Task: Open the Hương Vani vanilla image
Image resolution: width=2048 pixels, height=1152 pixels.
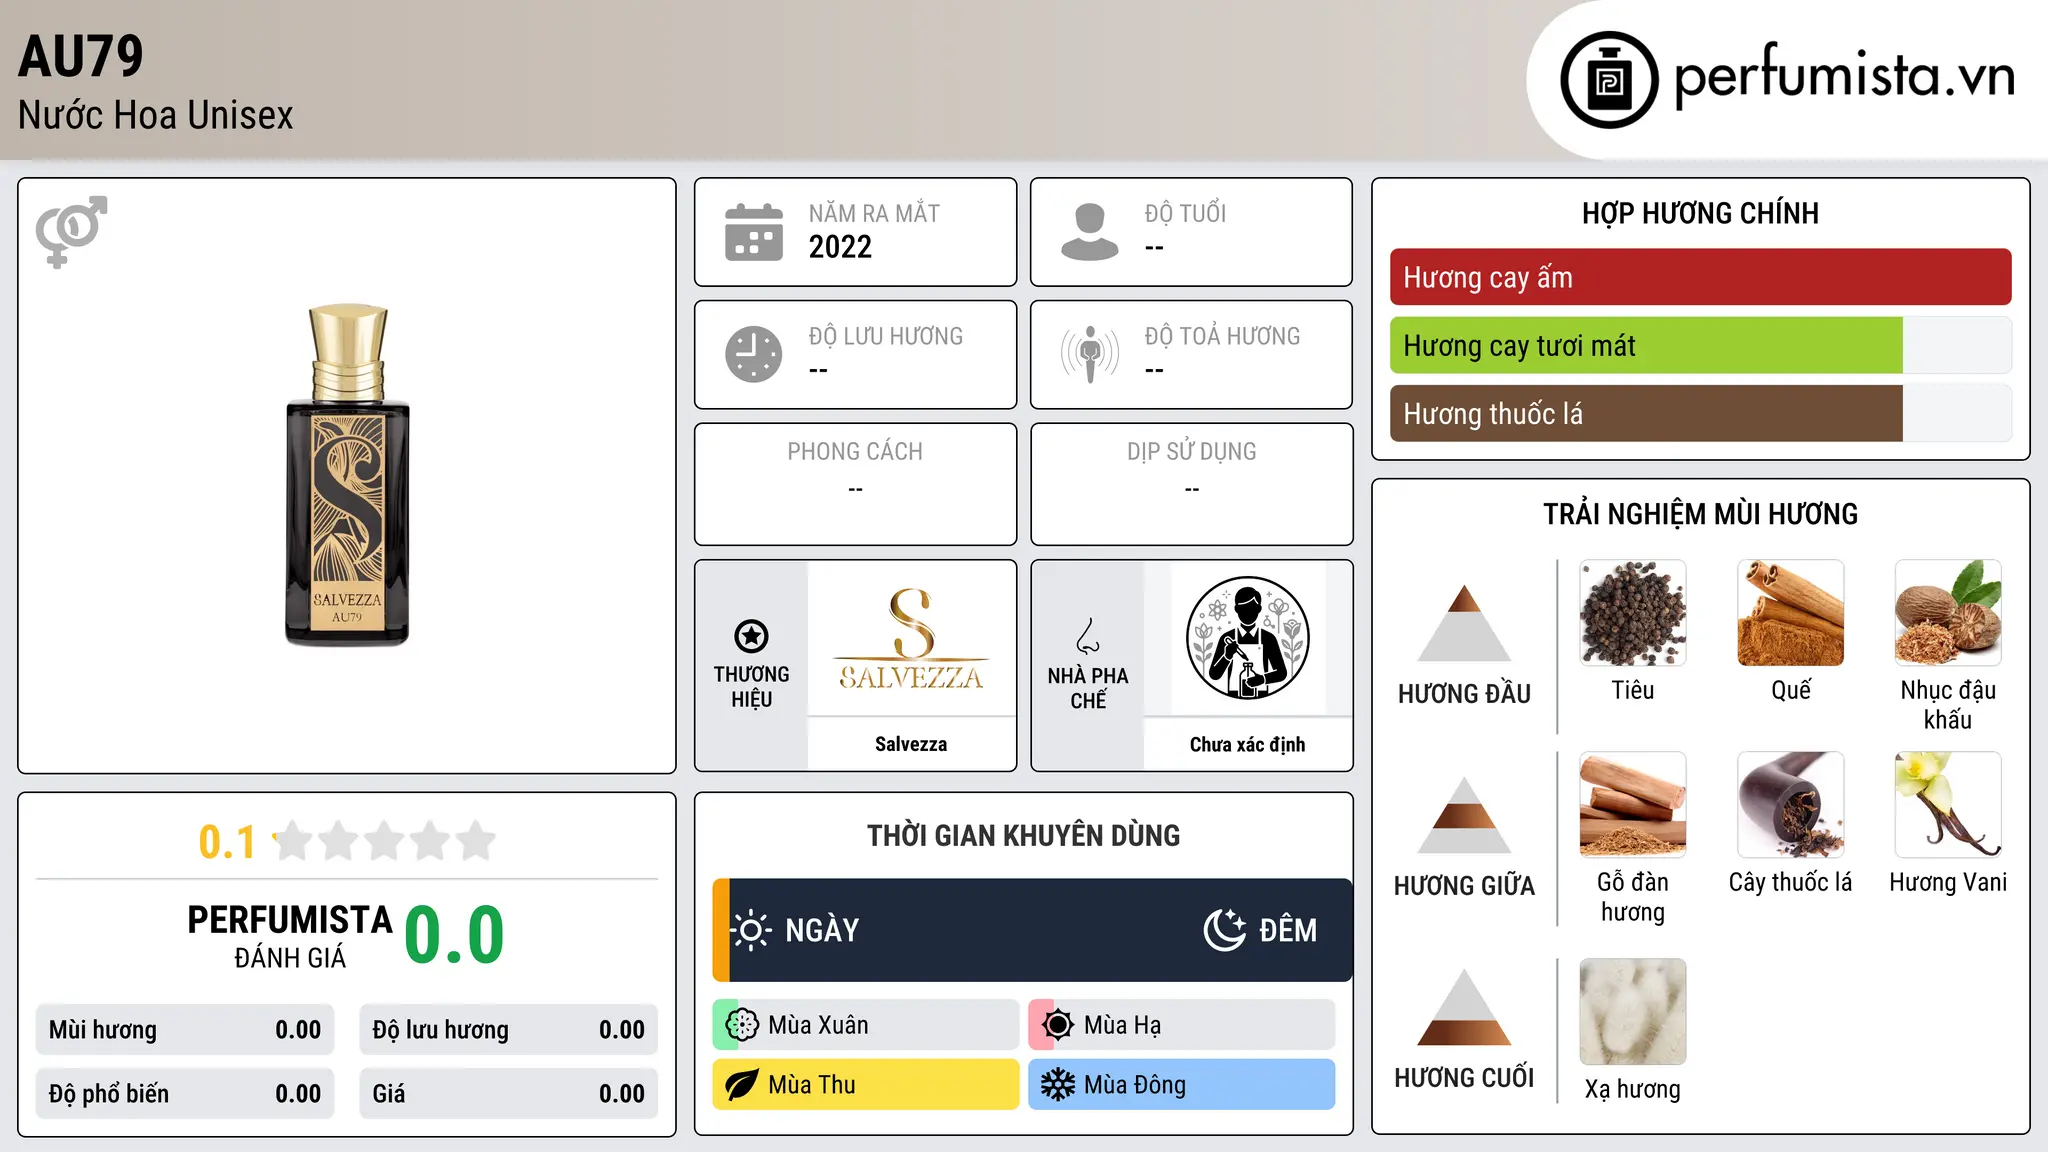Action: (x=1948, y=805)
